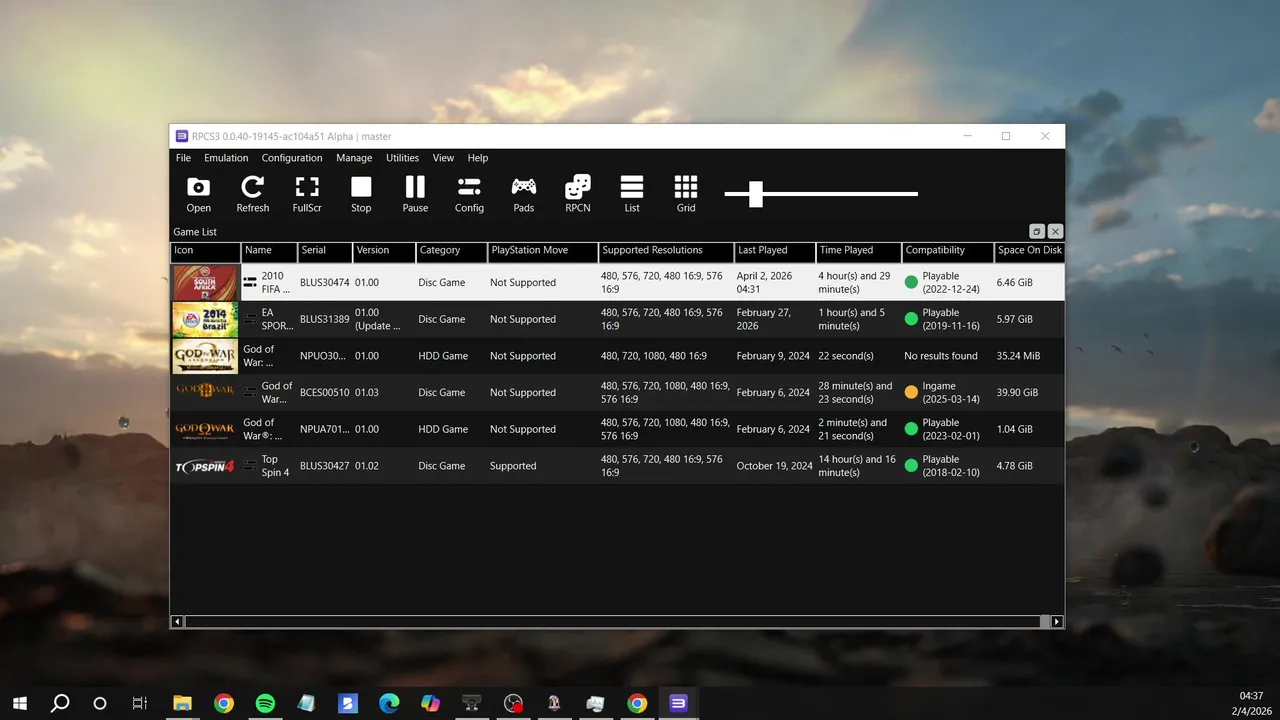Click the October 19, 2024 date cell
The width and height of the screenshot is (1280, 720).
[x=775, y=466]
